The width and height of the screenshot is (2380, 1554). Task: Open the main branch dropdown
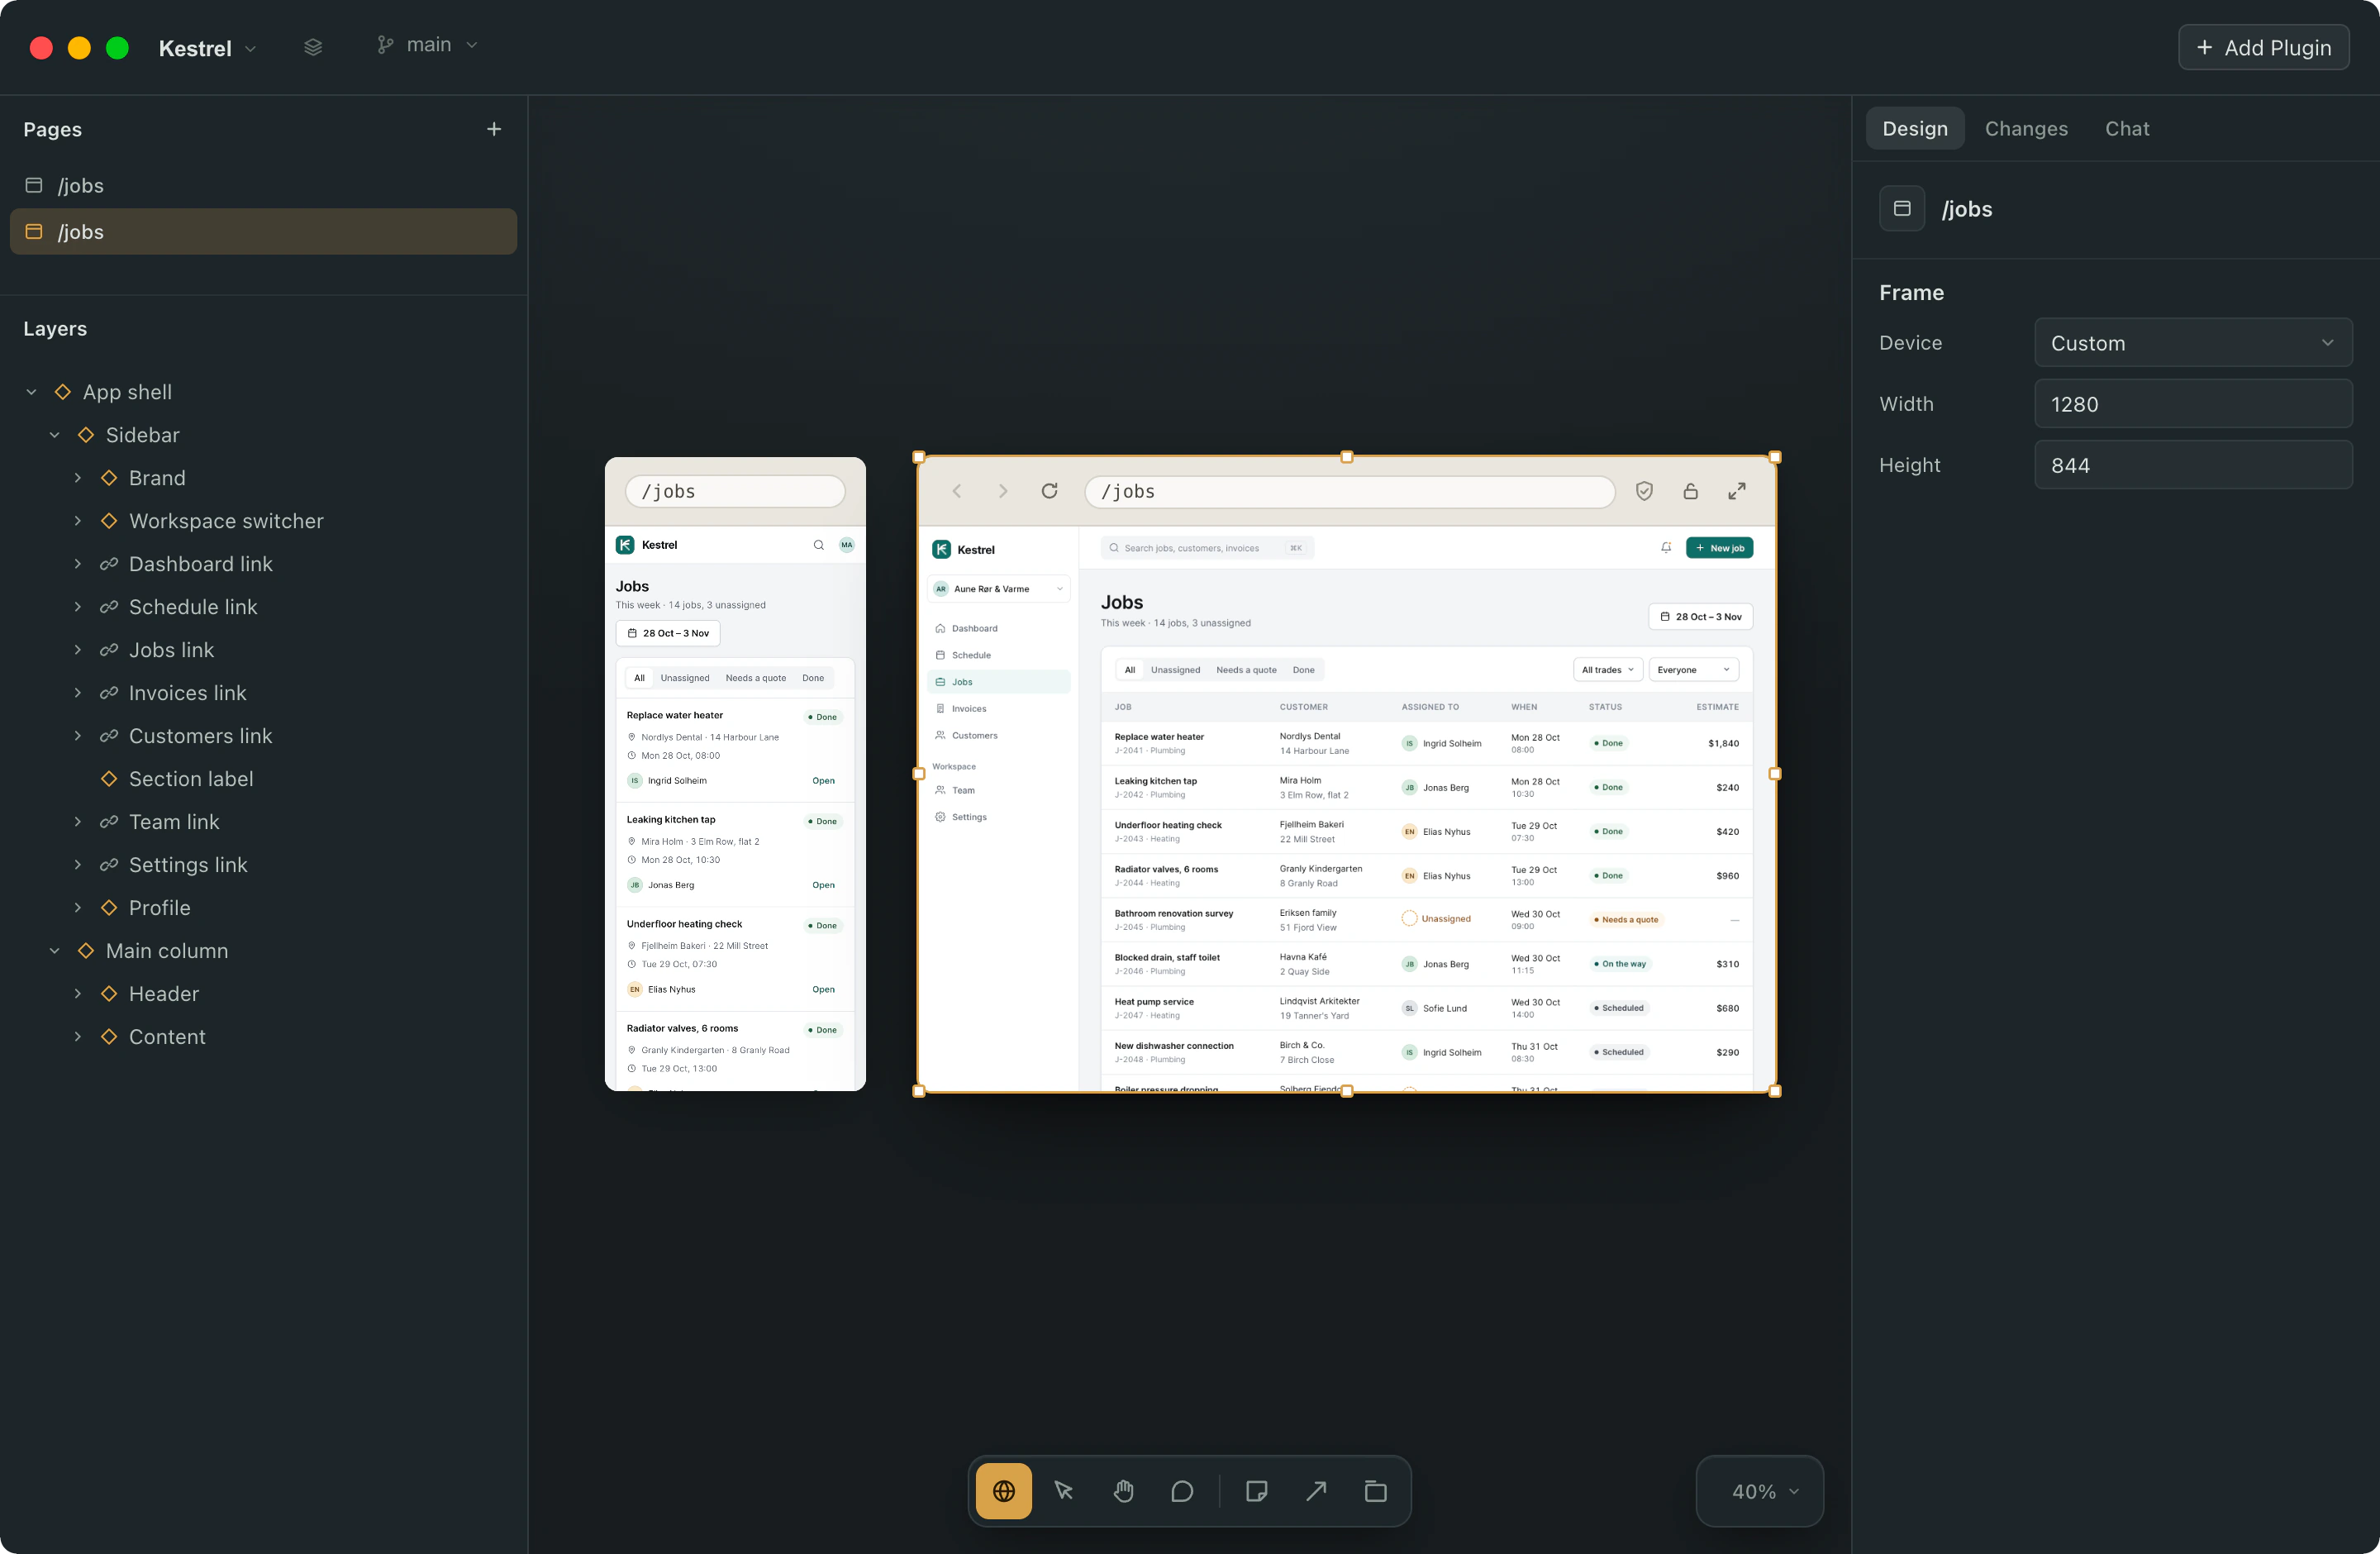point(428,45)
